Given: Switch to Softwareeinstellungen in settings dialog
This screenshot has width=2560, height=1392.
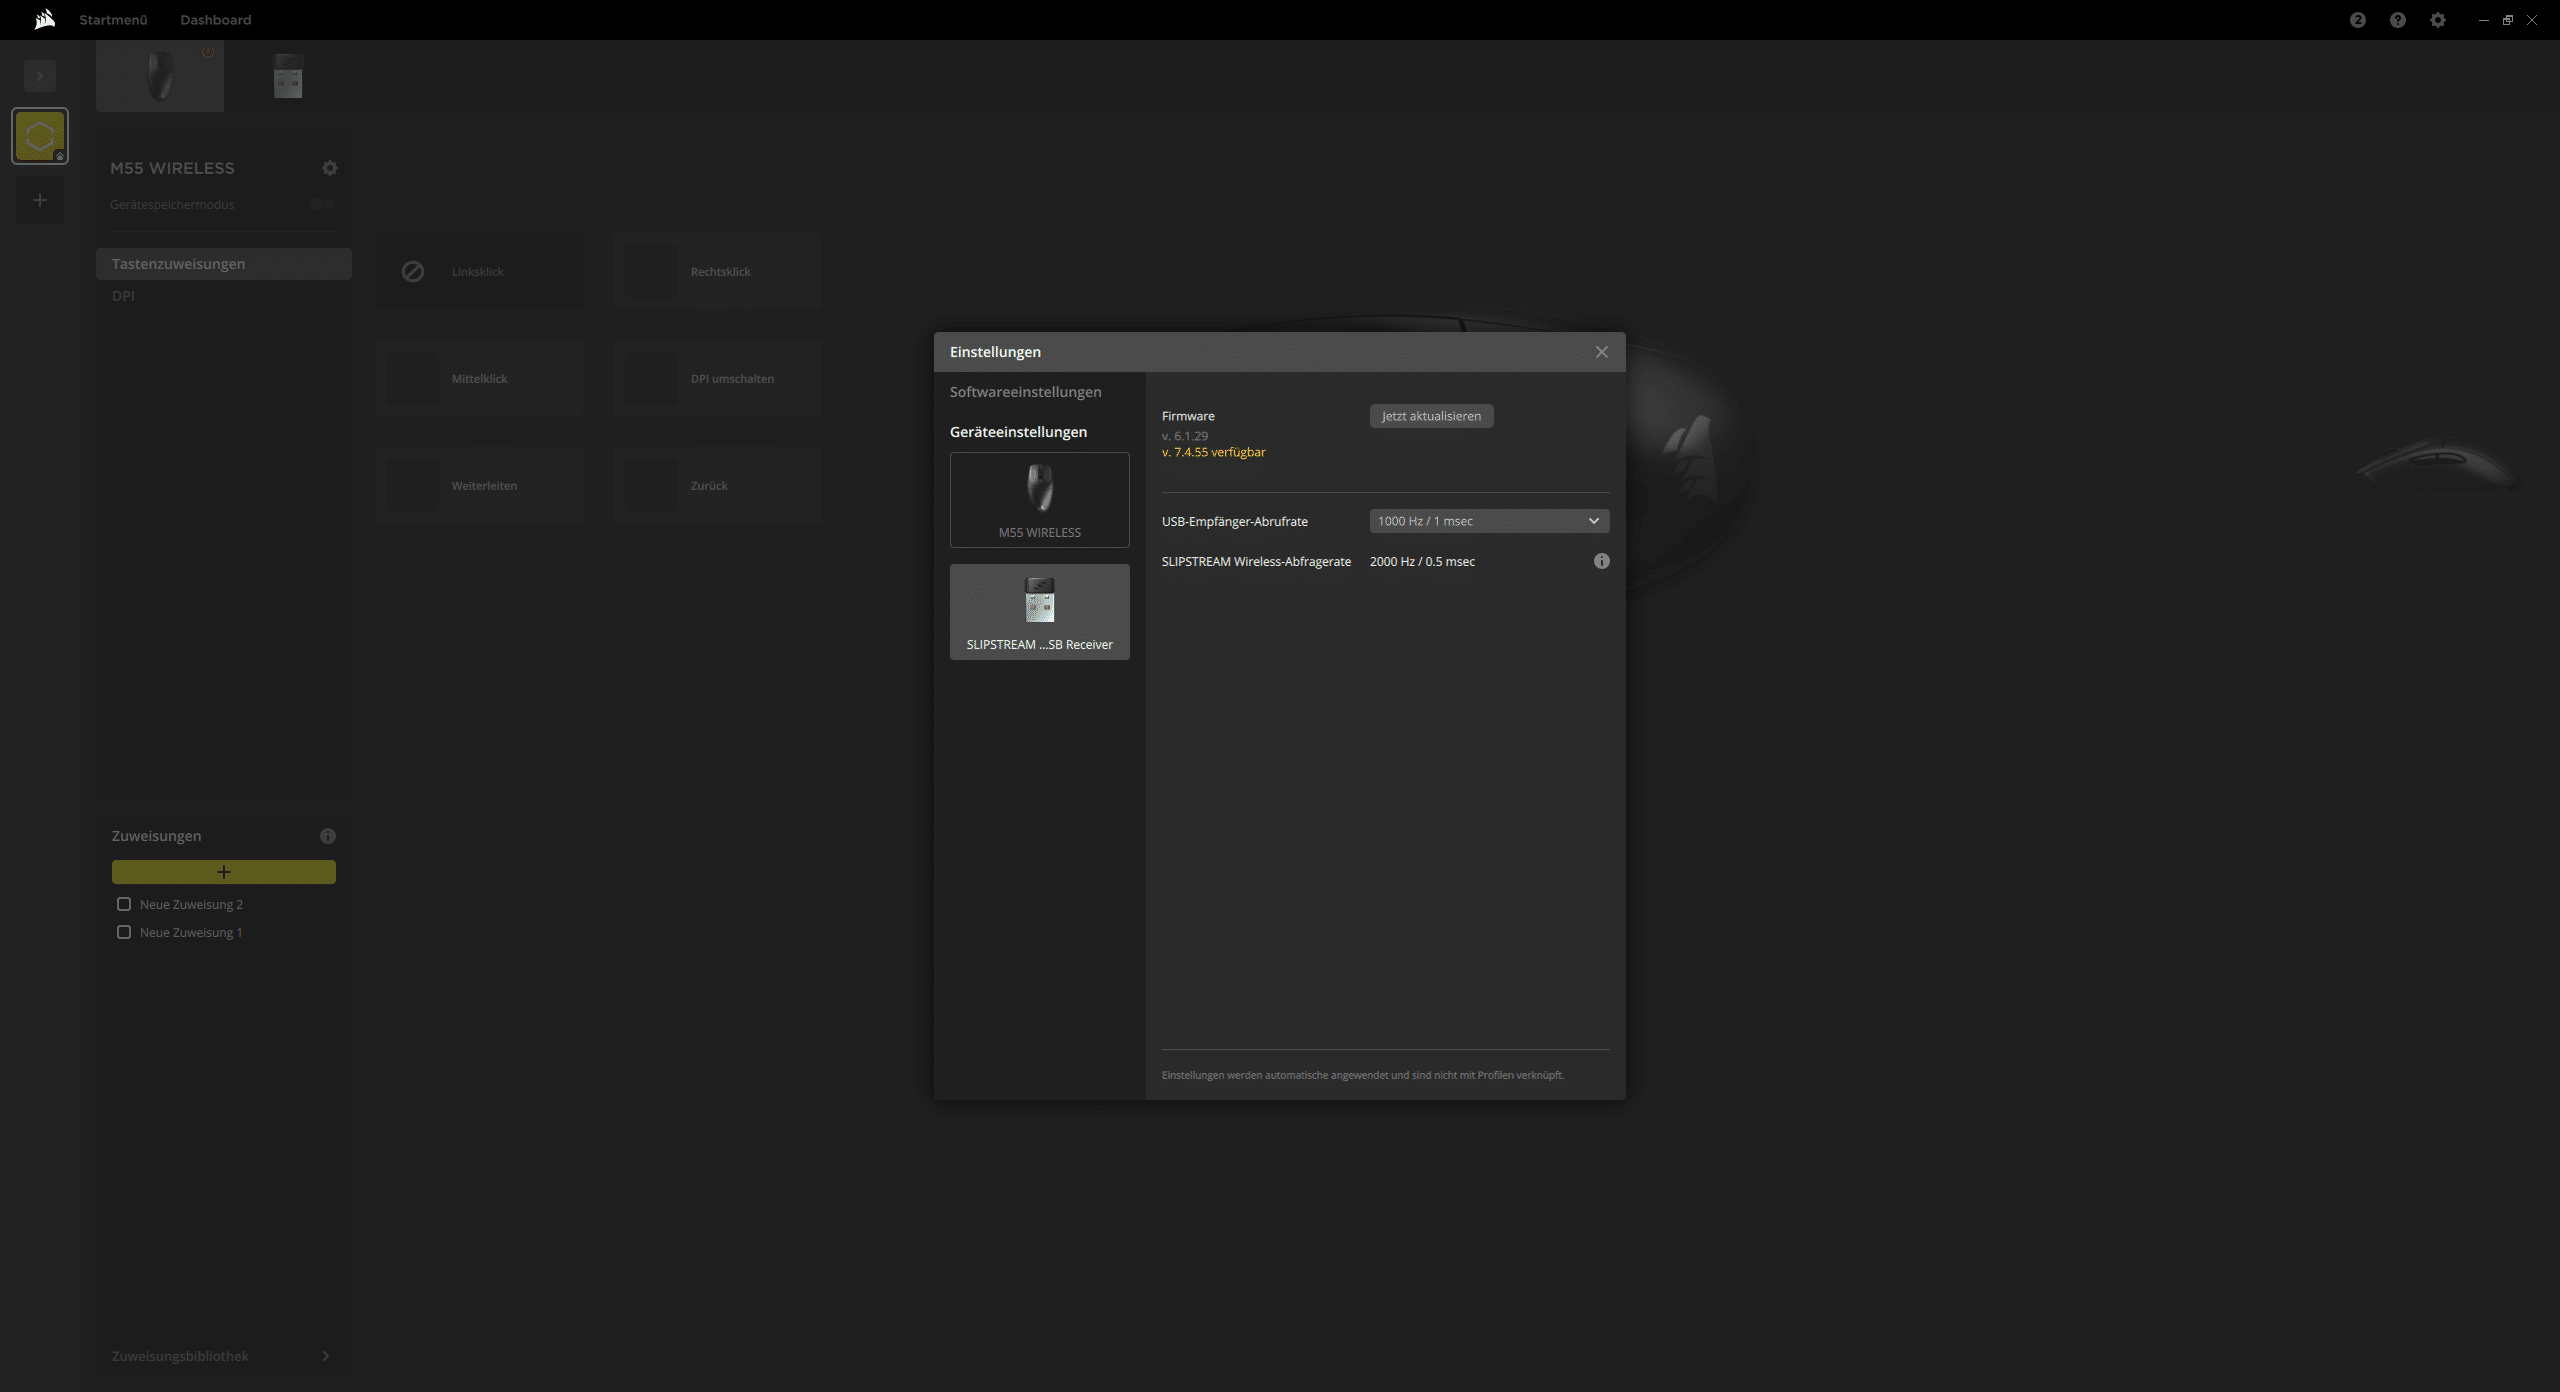Looking at the screenshot, I should click(x=1025, y=392).
